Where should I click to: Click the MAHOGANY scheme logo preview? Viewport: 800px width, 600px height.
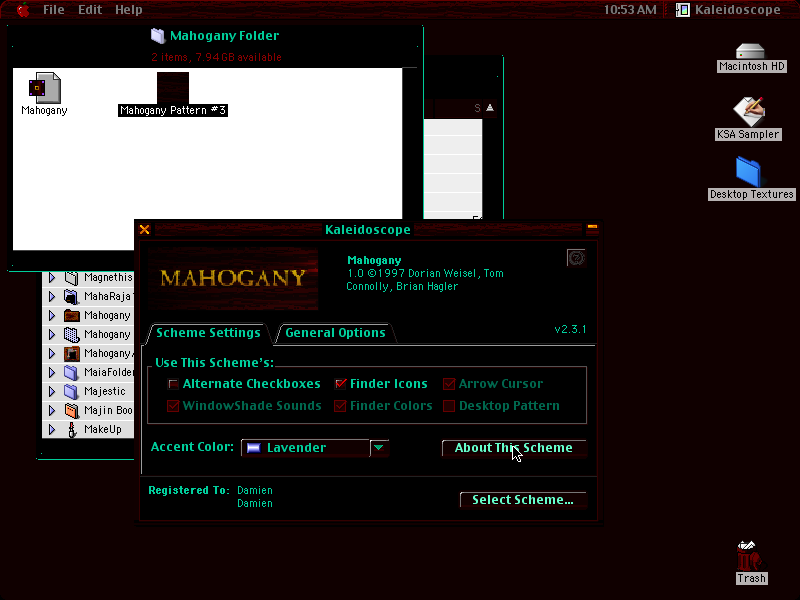[x=233, y=279]
